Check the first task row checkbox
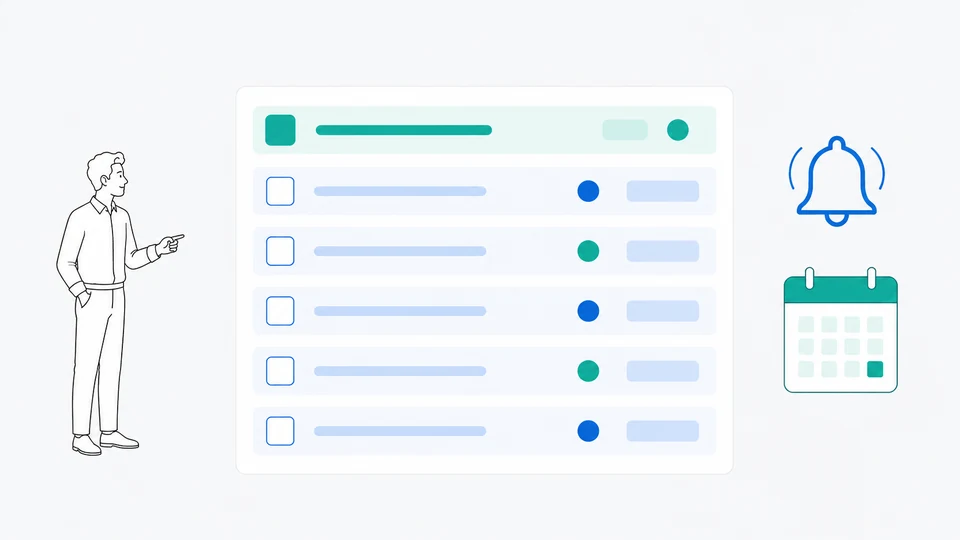960x540 pixels. click(280, 191)
